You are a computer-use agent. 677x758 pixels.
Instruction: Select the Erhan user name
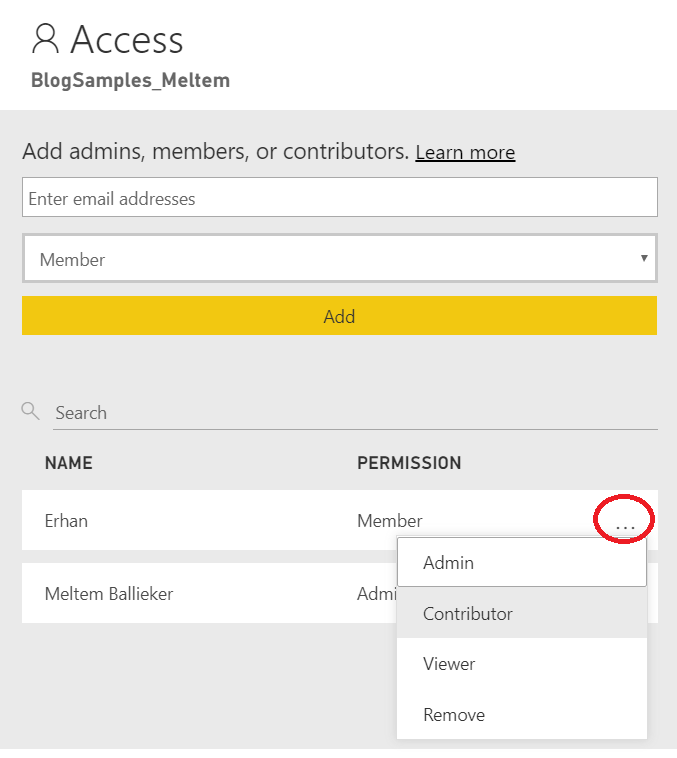pos(66,521)
